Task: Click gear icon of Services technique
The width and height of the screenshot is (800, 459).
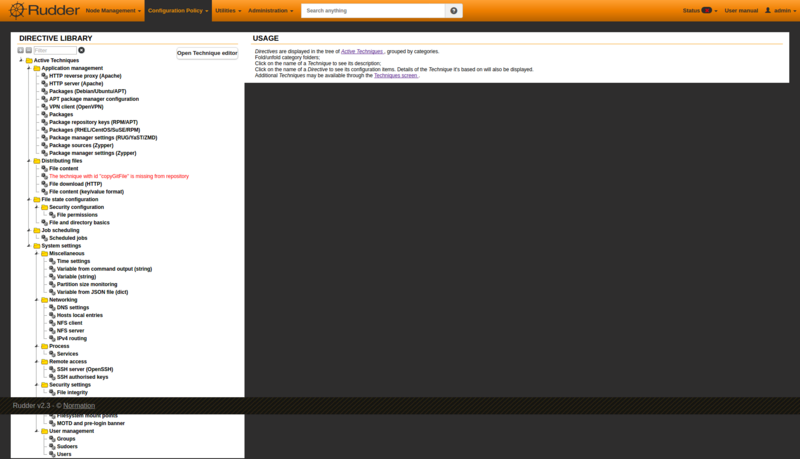Action: coord(52,354)
